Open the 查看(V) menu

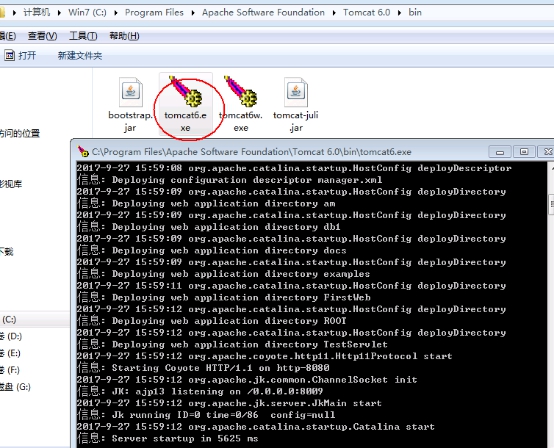coord(42,36)
